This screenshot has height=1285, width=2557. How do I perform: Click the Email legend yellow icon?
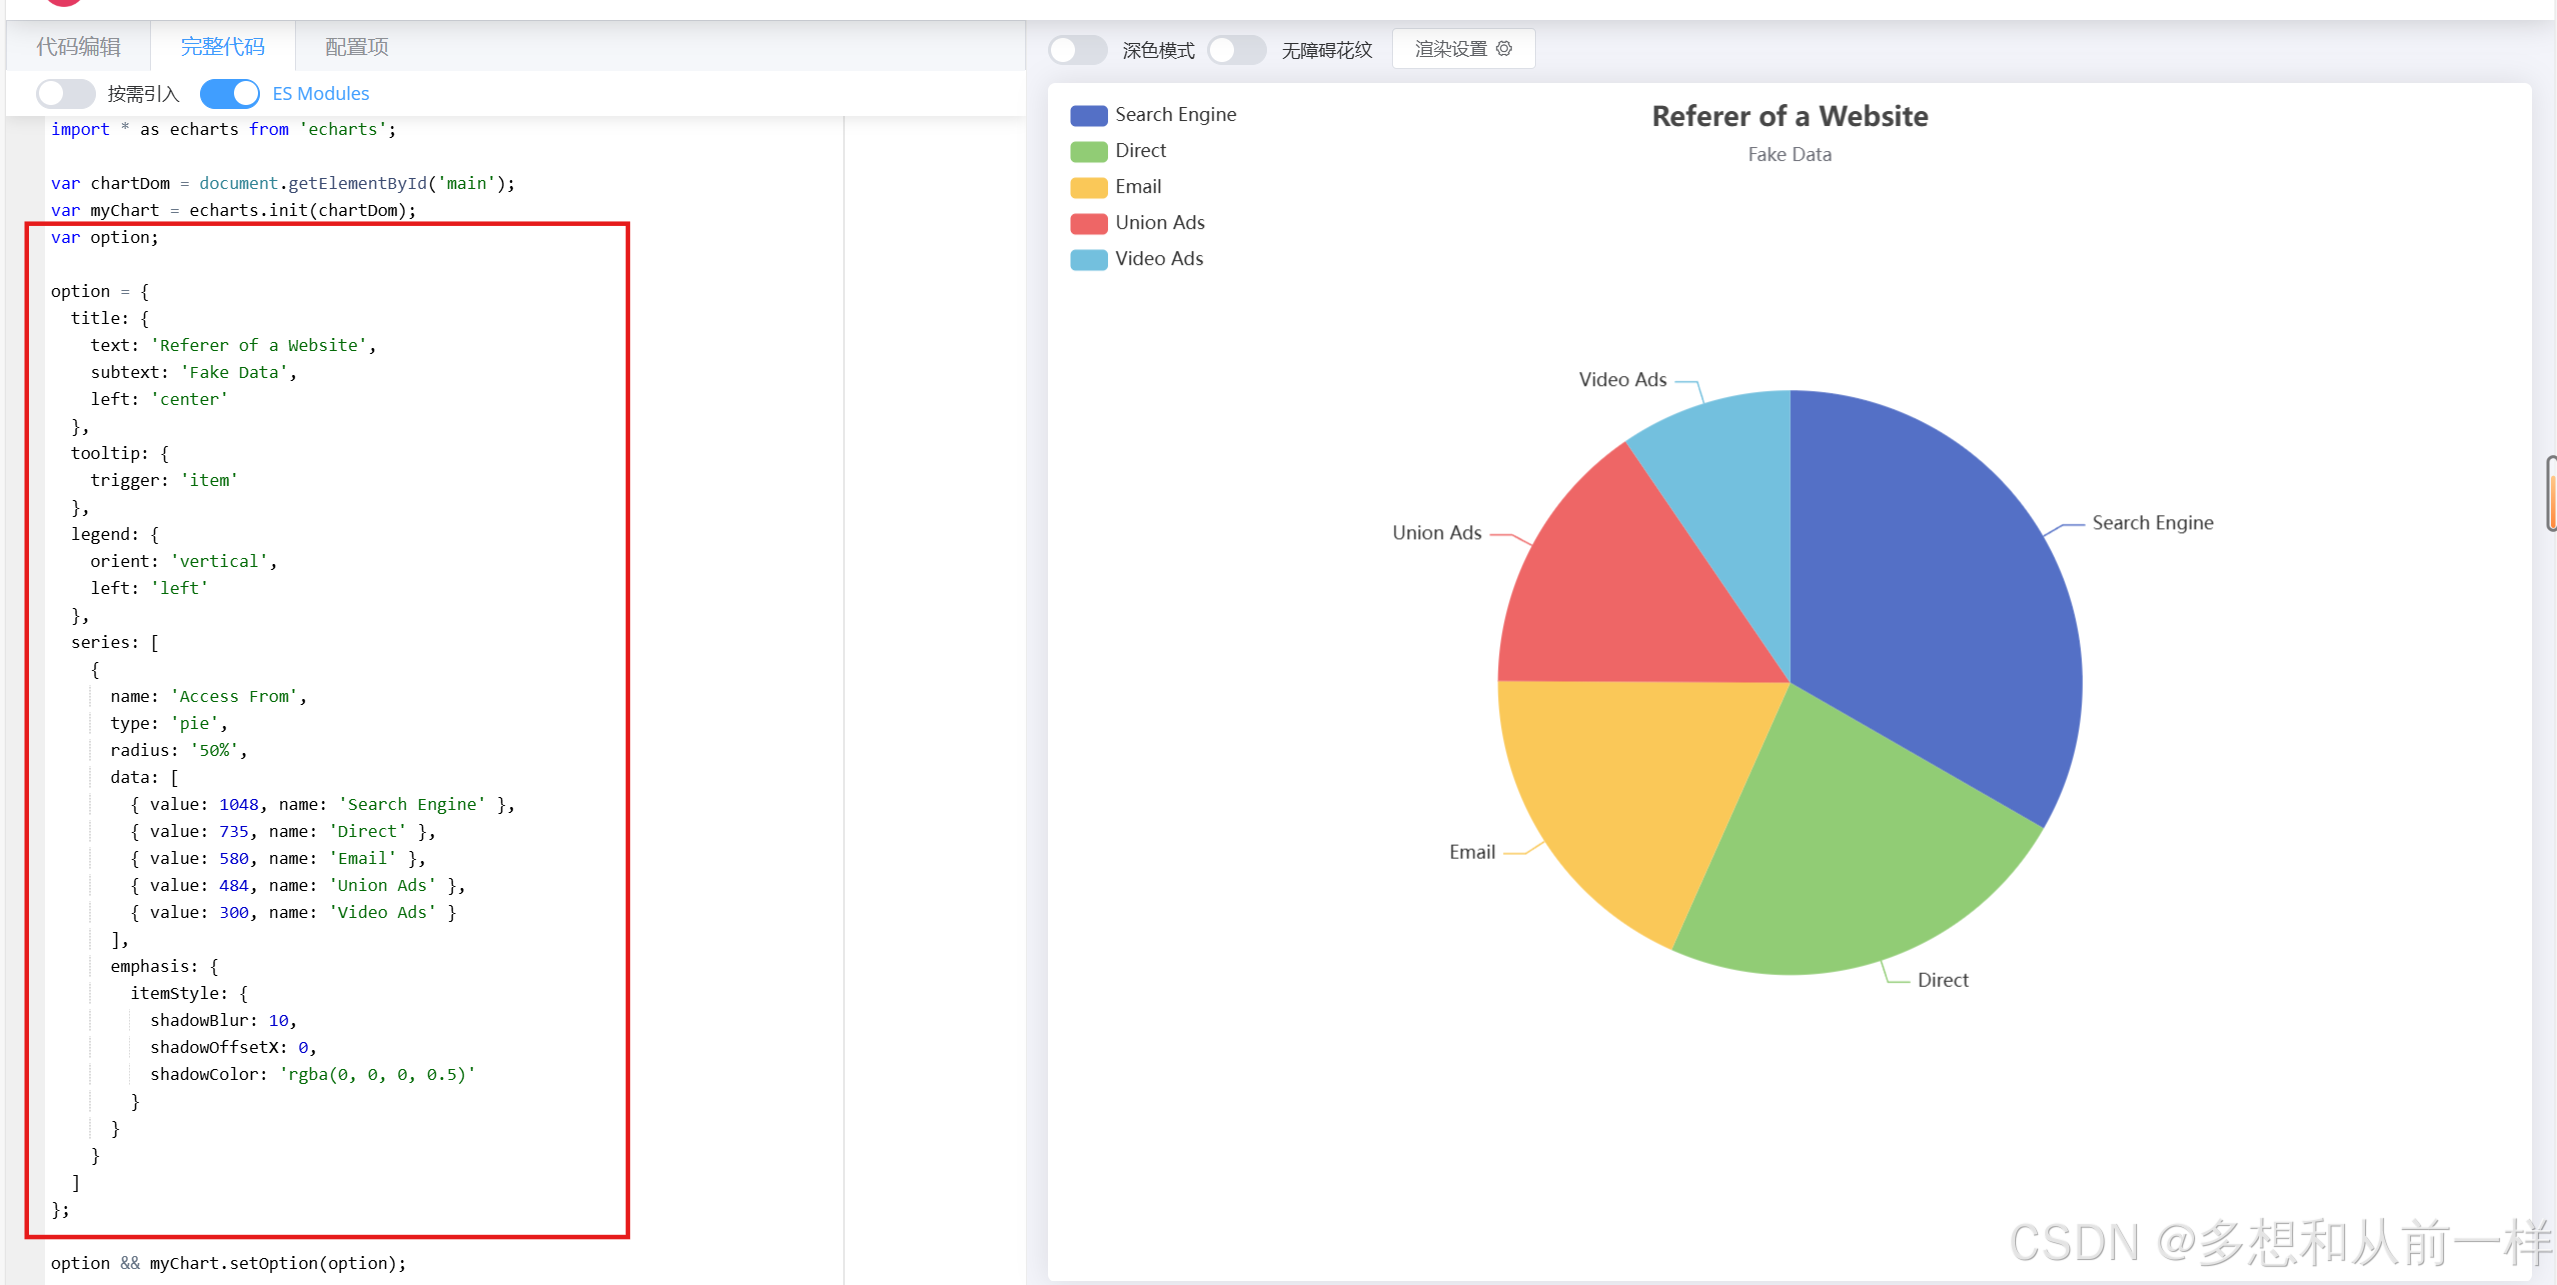coord(1088,187)
